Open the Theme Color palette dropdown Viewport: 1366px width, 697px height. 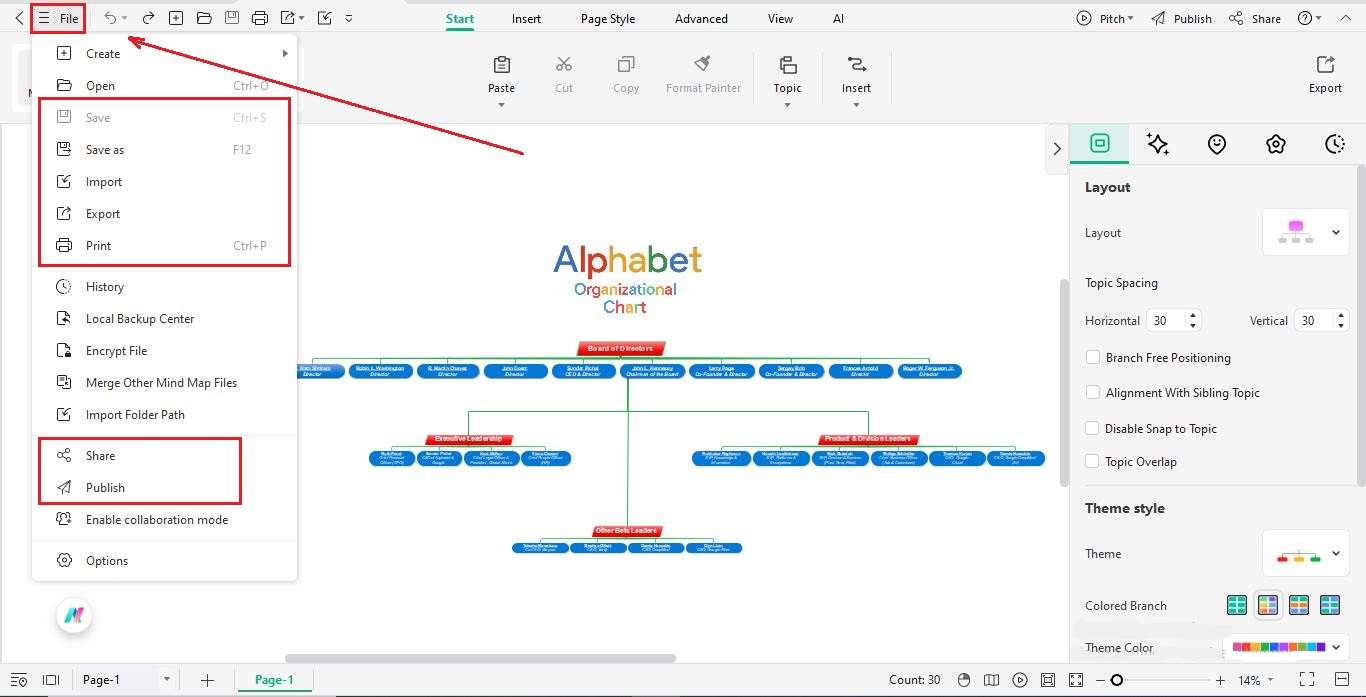point(1336,647)
